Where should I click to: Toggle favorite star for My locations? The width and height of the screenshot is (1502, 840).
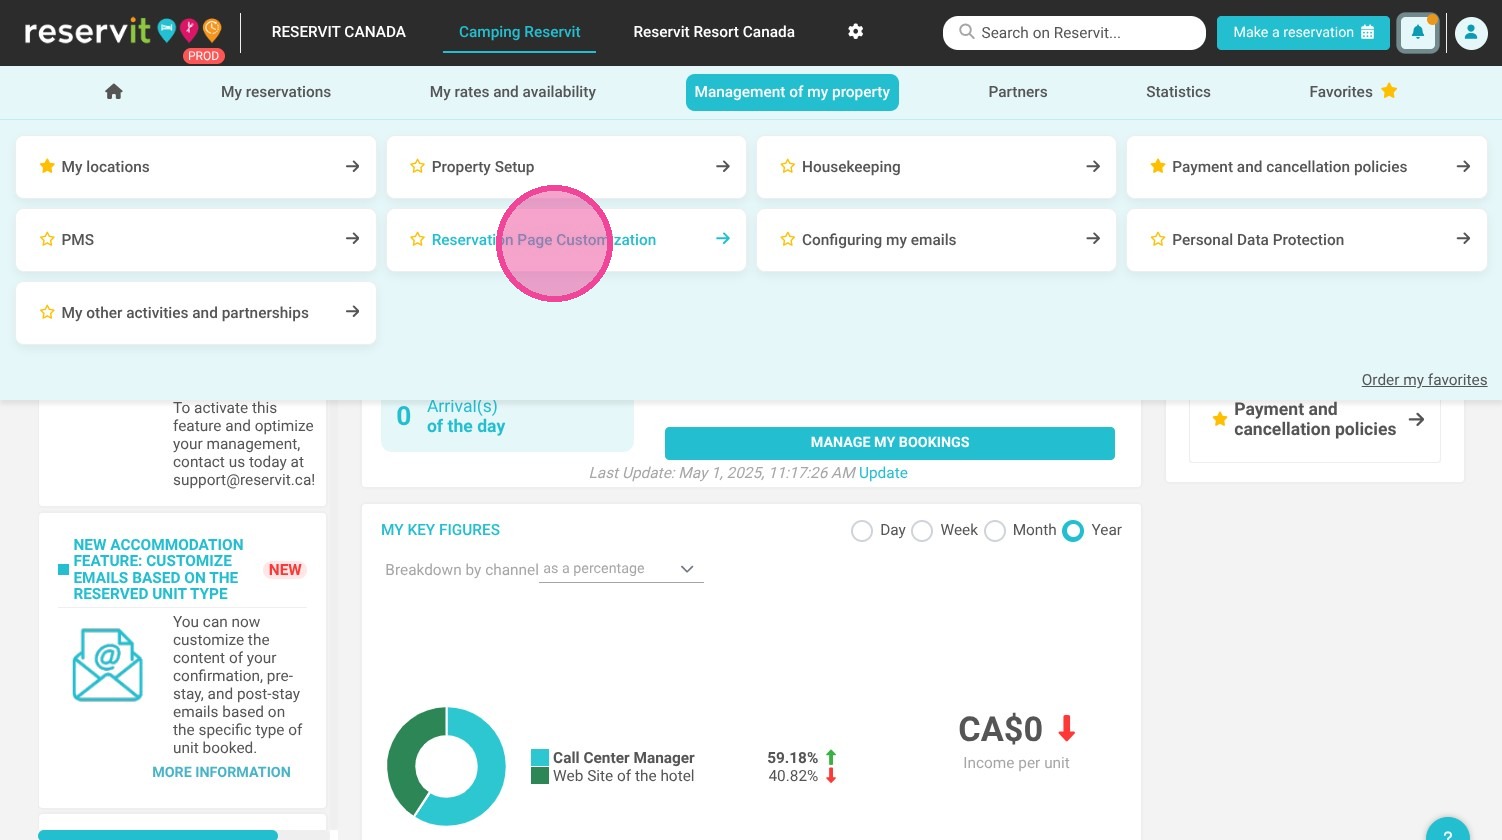point(47,166)
